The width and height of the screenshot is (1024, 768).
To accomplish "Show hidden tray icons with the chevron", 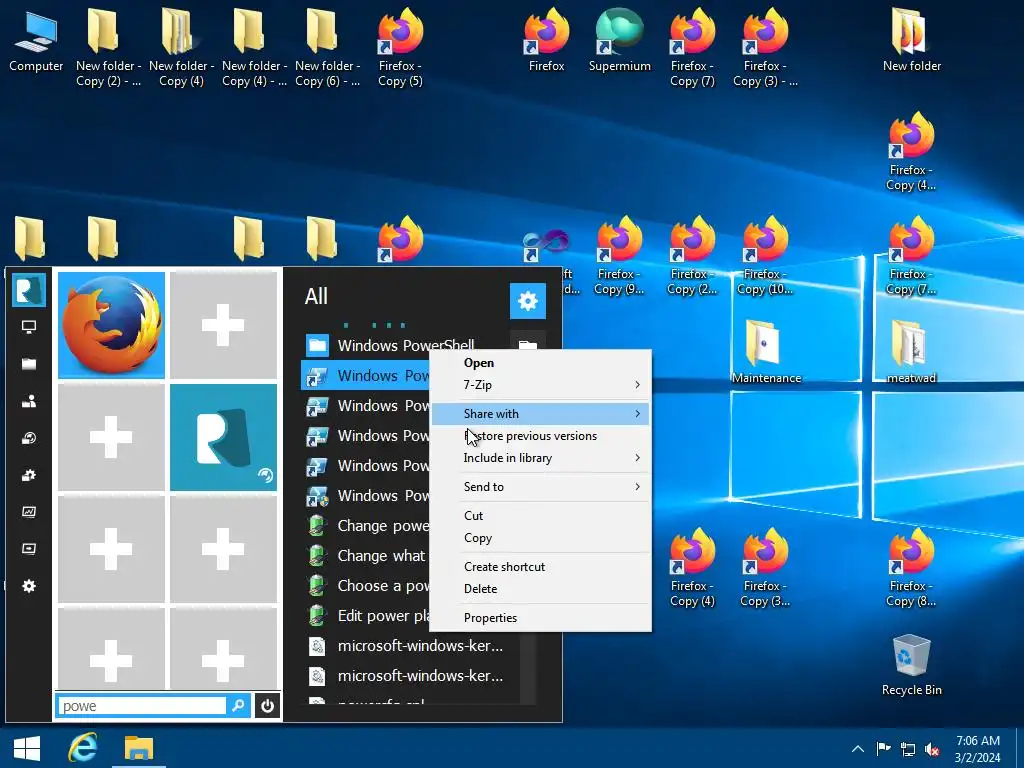I will [858, 749].
